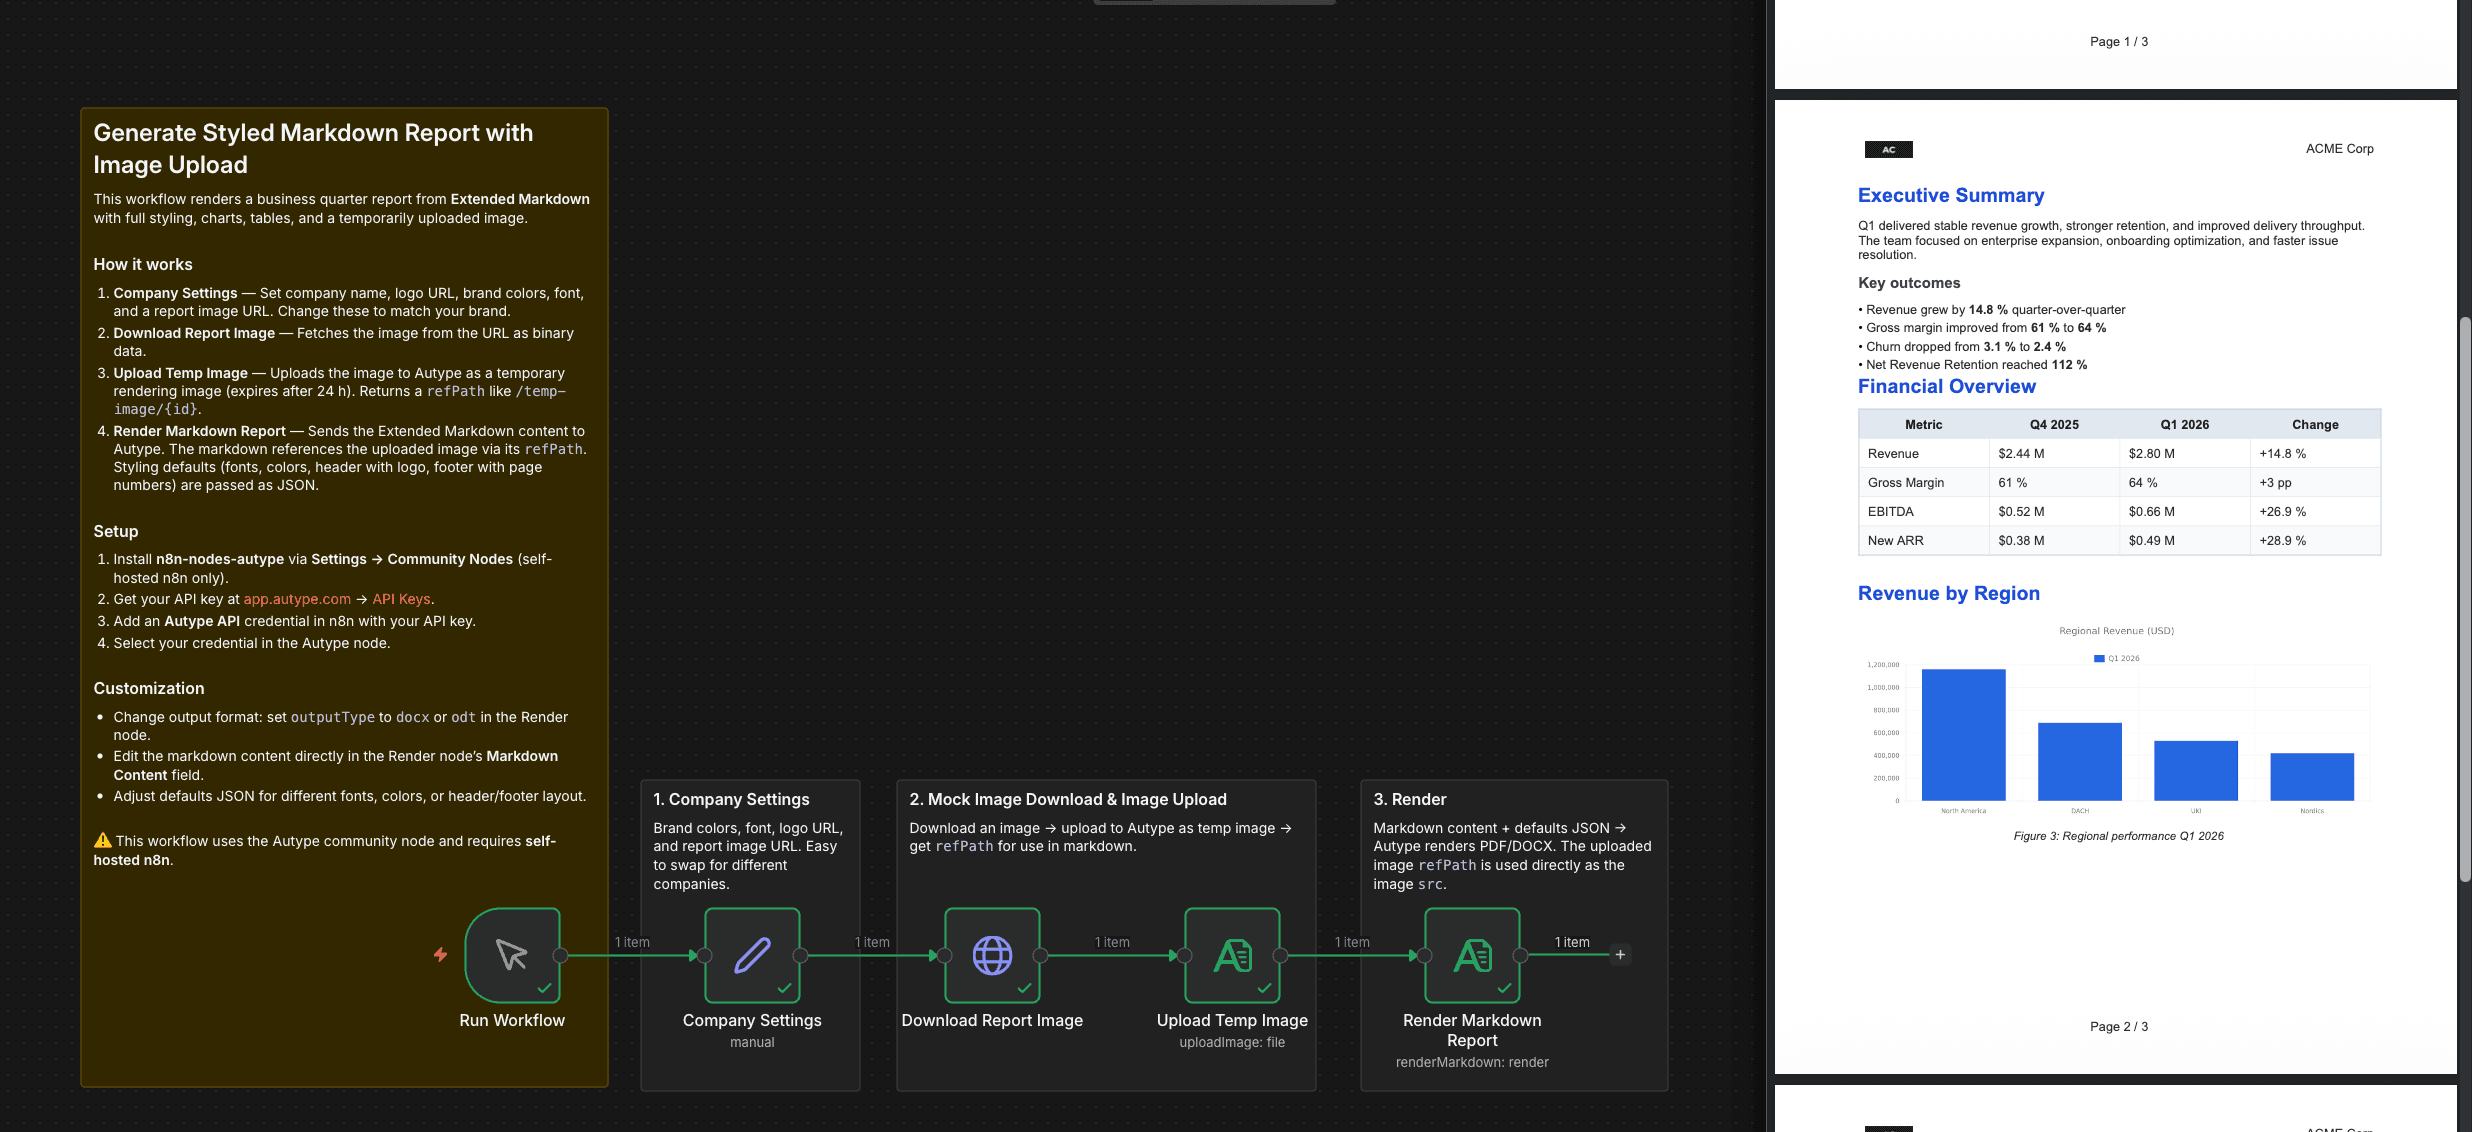The image size is (2472, 1132).
Task: Click the plus button after Render Markdown Report
Action: [x=1620, y=955]
